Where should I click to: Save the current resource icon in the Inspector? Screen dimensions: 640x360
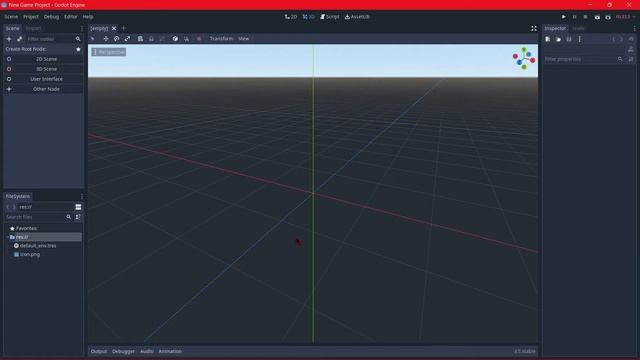[x=569, y=39]
